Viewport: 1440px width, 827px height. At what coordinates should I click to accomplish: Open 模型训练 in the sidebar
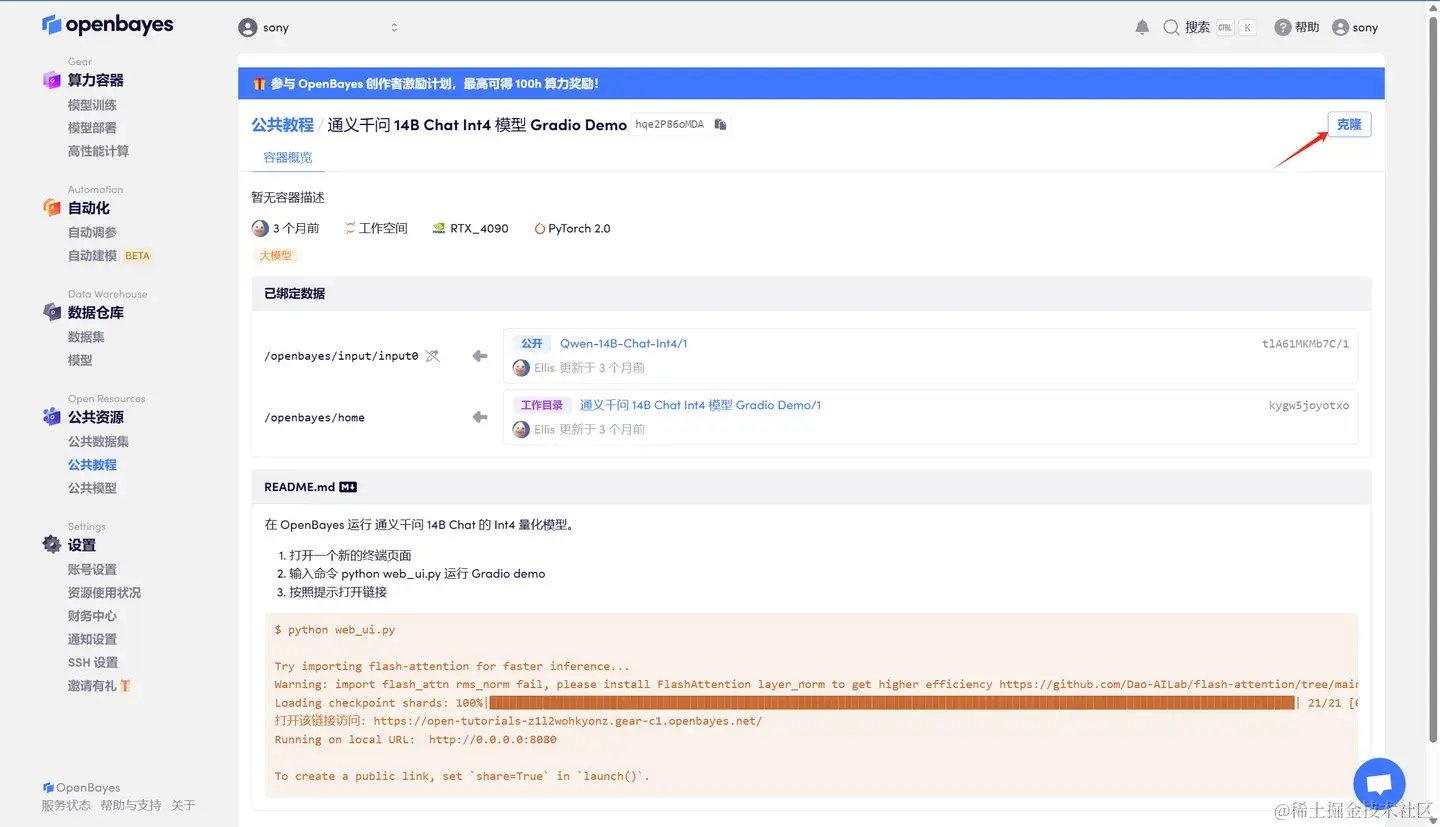coord(92,105)
